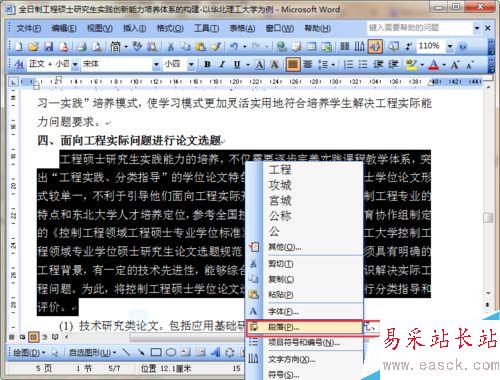The image size is (500, 380).
Task: Toggle italic formatting with the I button
Action: coord(222,64)
